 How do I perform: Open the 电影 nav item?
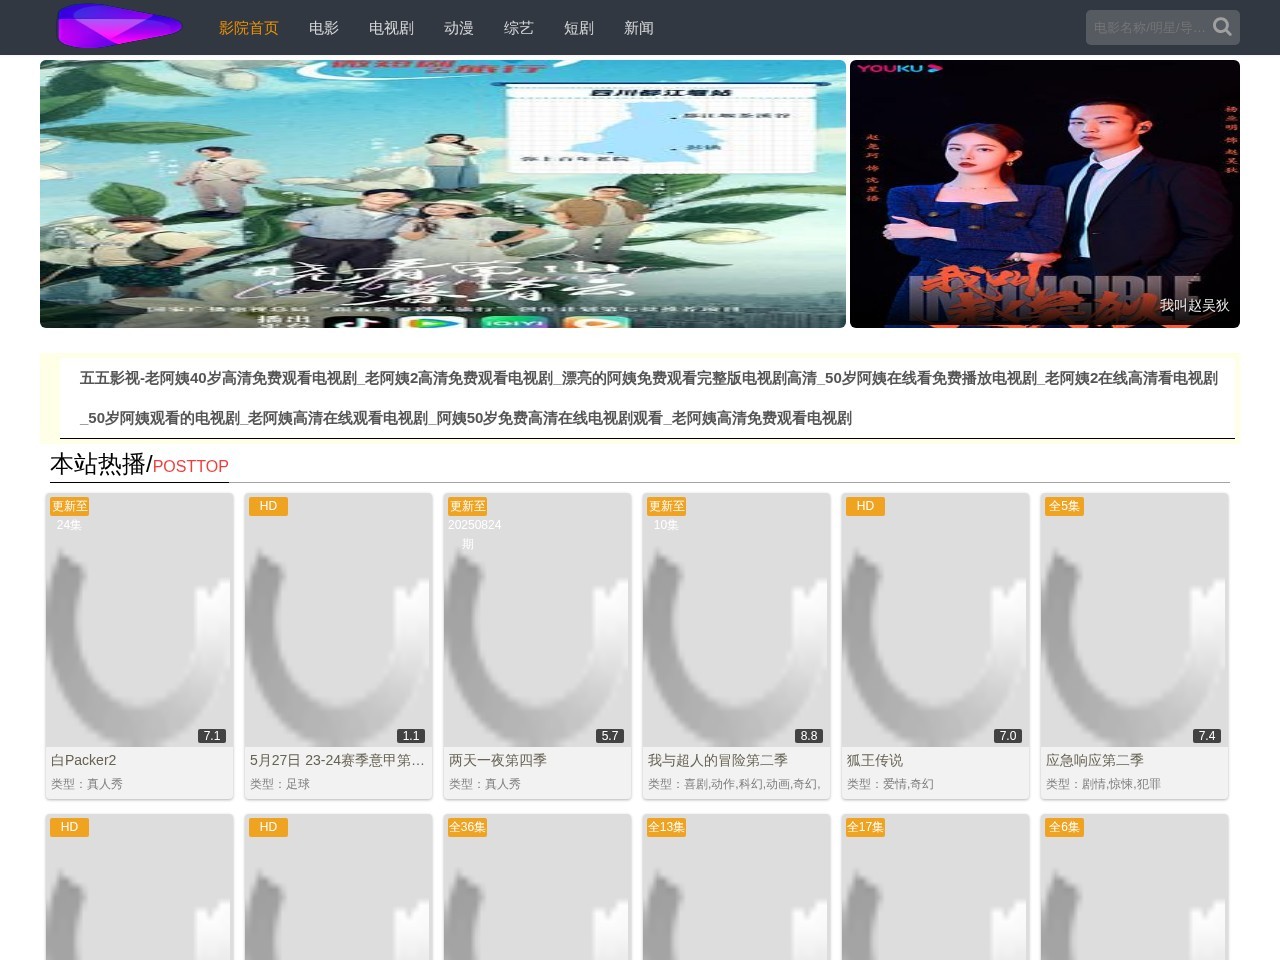324,28
